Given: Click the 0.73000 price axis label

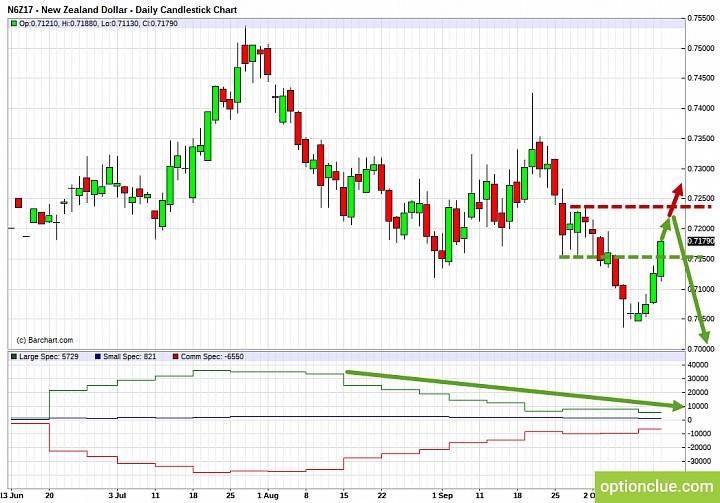Looking at the screenshot, I should point(701,169).
